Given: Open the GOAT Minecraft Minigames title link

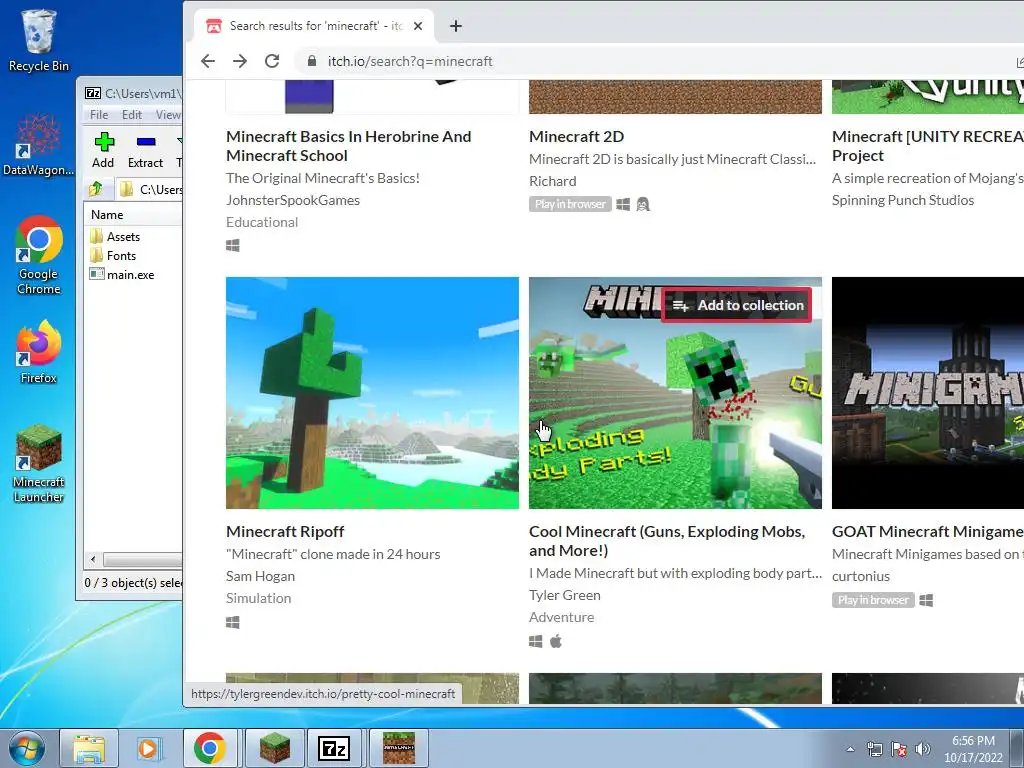Looking at the screenshot, I should tap(928, 532).
